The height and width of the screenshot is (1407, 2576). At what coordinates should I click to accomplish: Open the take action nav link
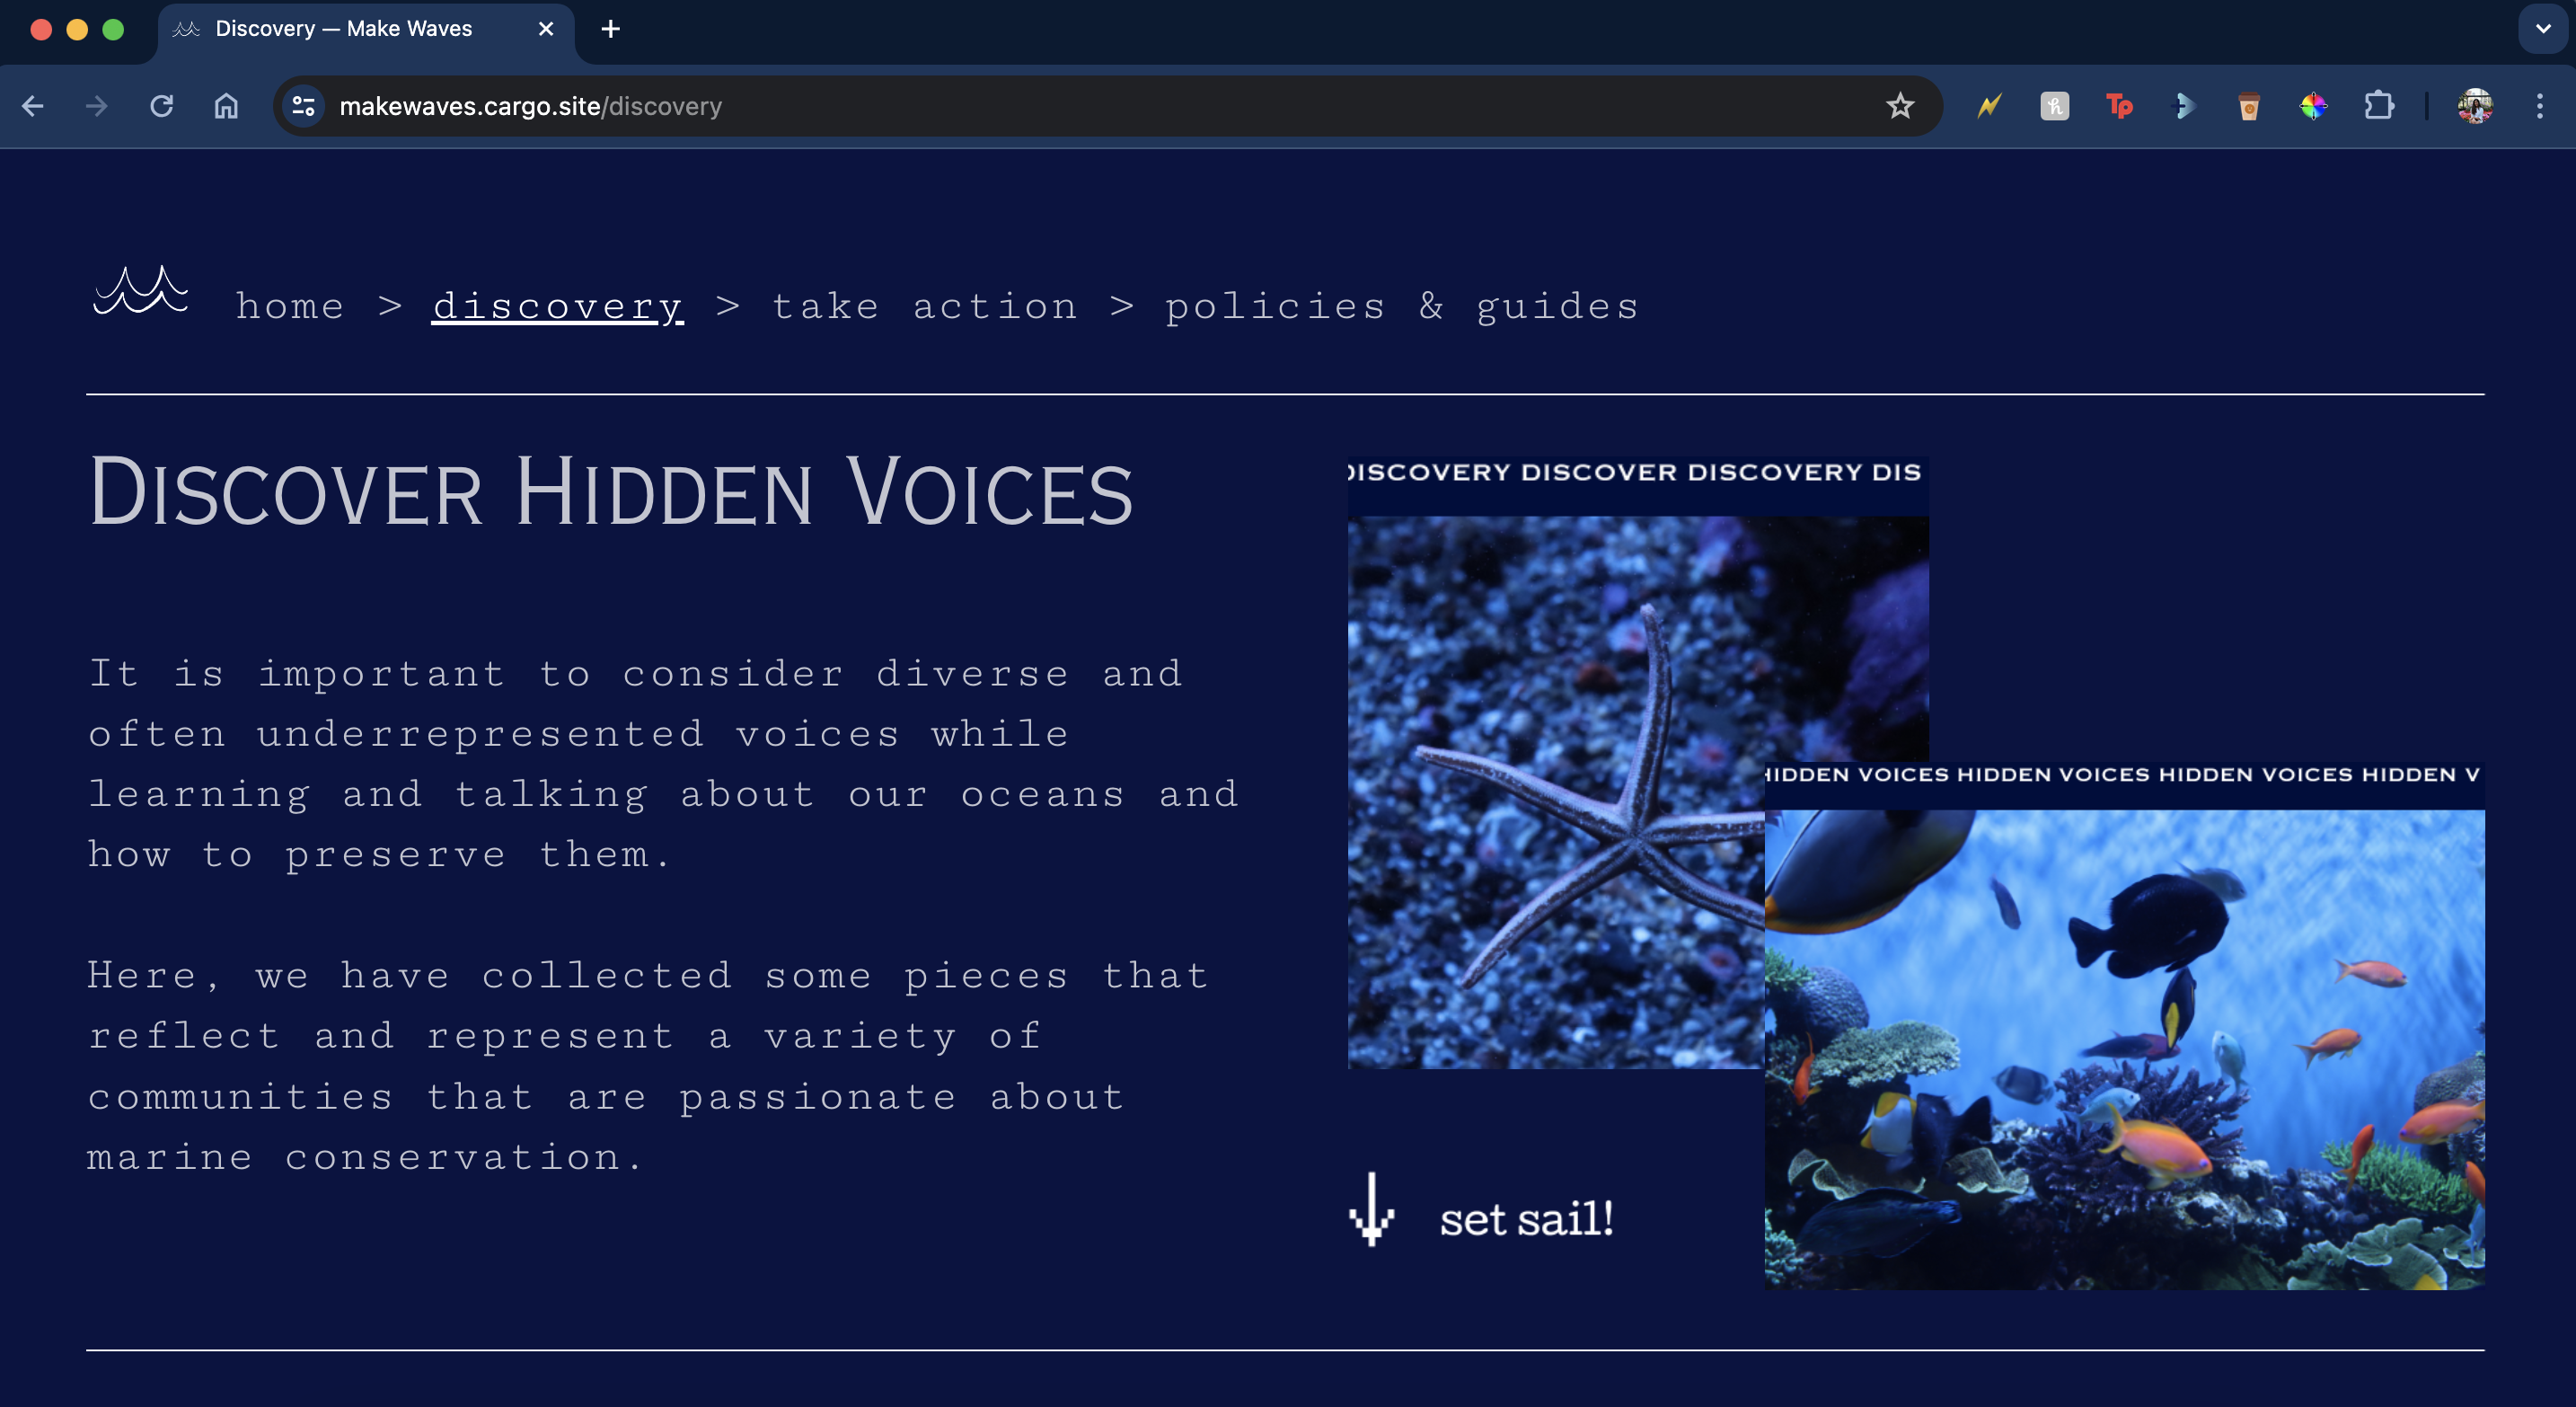point(926,306)
